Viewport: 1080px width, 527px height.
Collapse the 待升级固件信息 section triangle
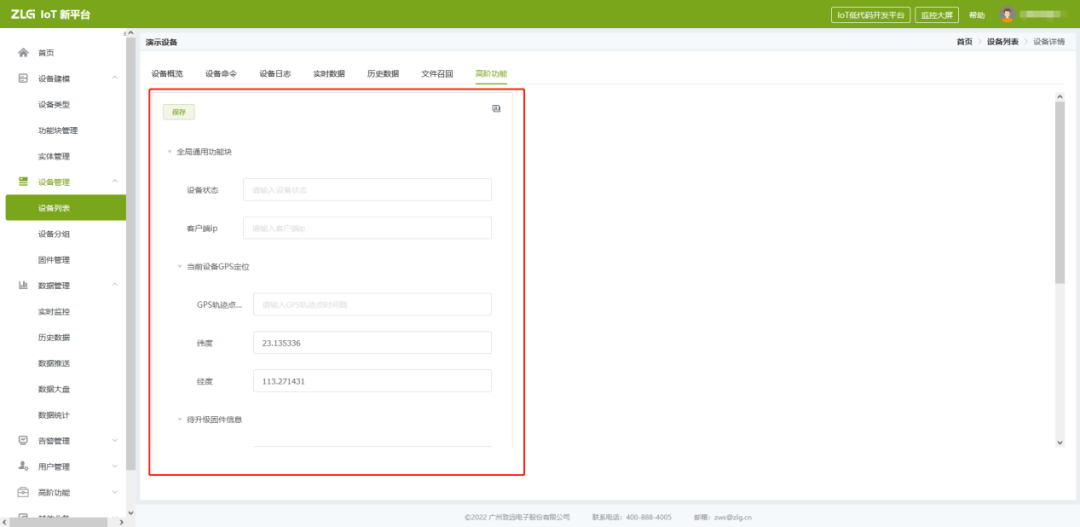179,419
